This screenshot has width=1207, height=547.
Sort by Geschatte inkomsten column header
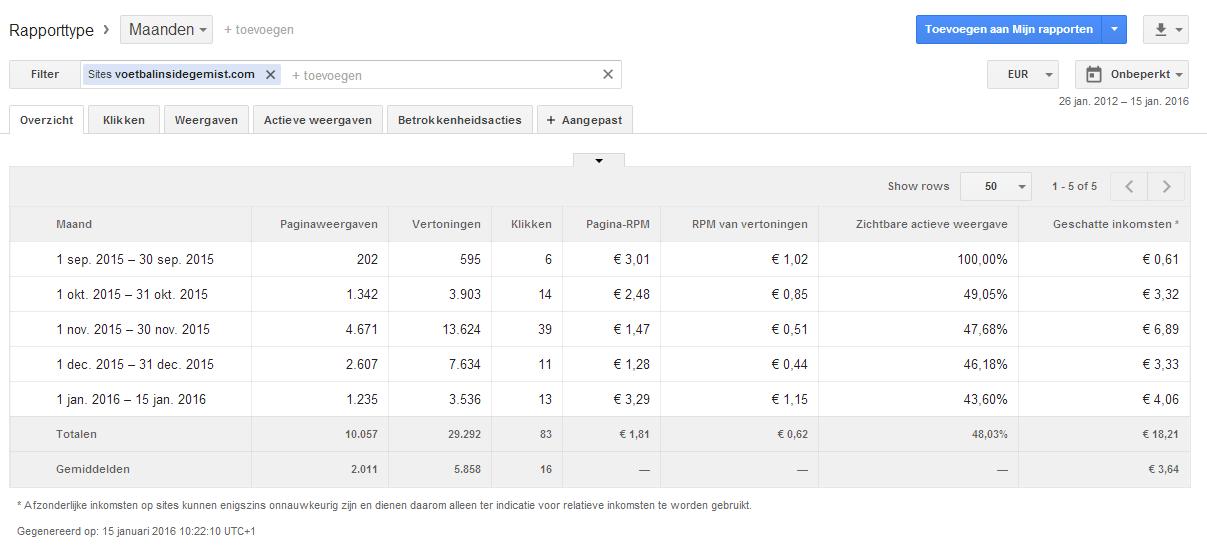(x=1115, y=224)
